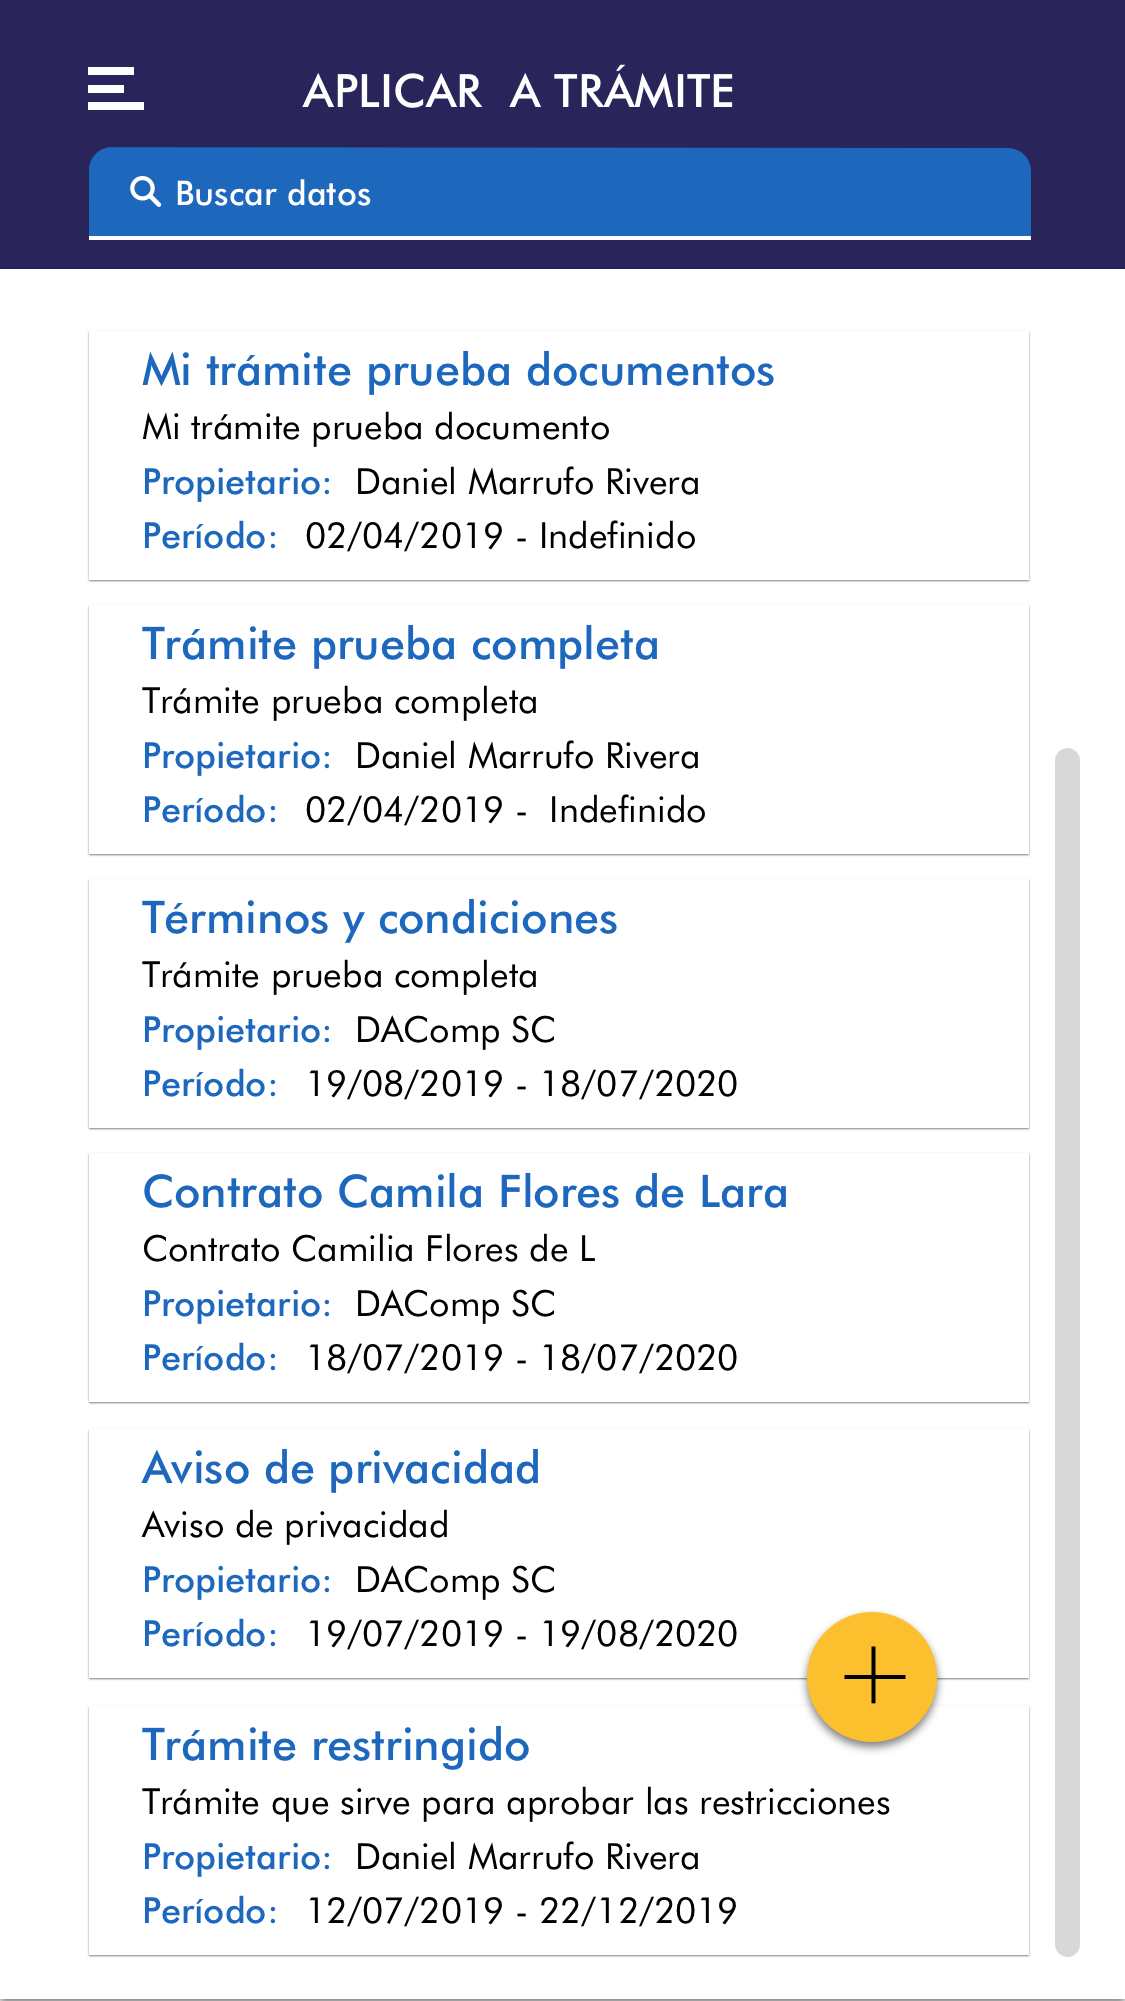The image size is (1125, 2001).
Task: Click Mi trámite prueba documento description
Action: 376,428
